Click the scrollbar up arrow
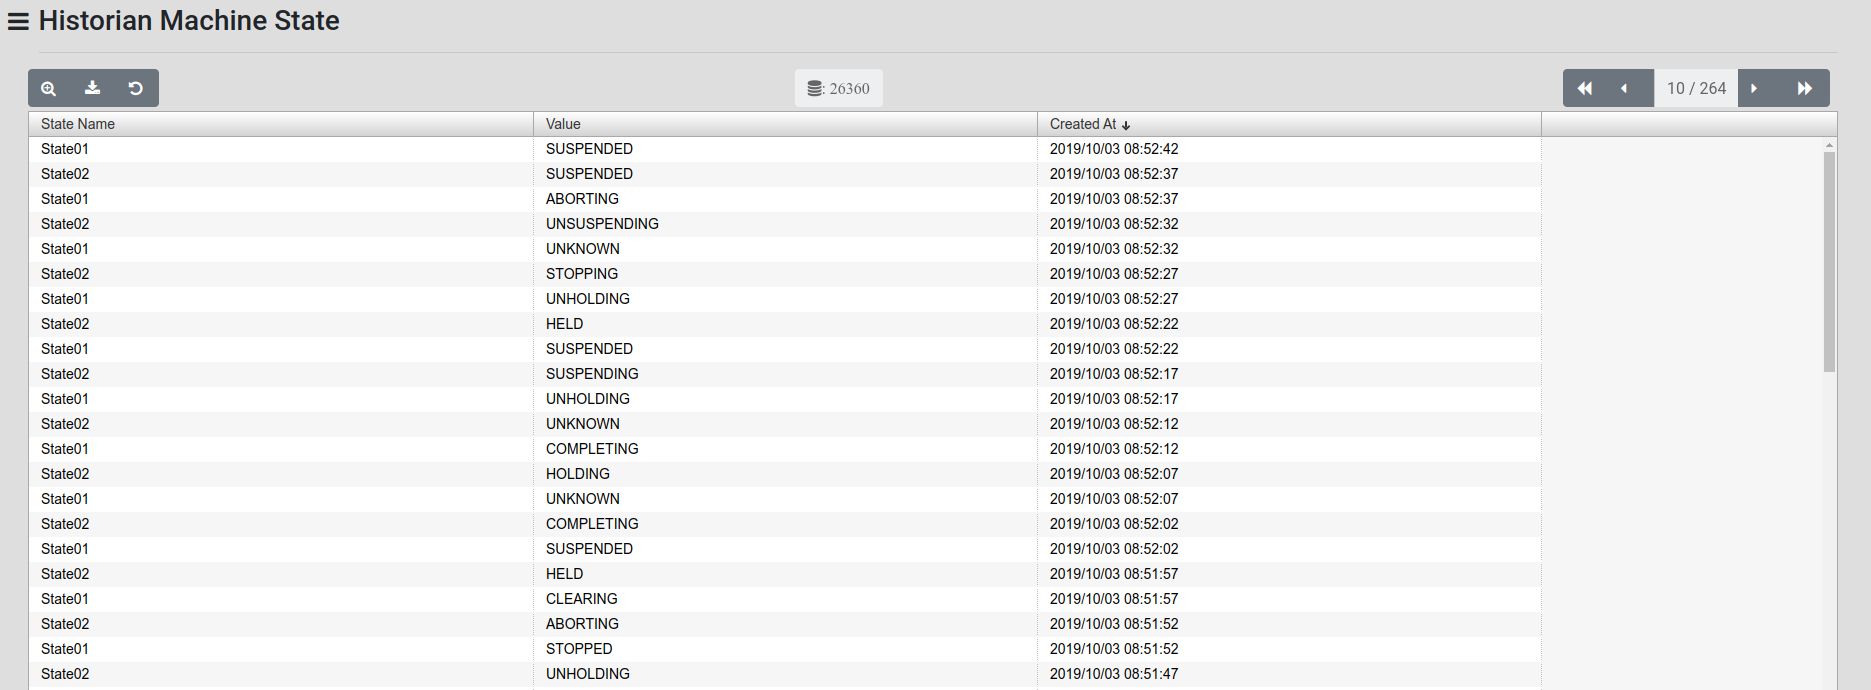The height and width of the screenshot is (690, 1871). (1829, 146)
